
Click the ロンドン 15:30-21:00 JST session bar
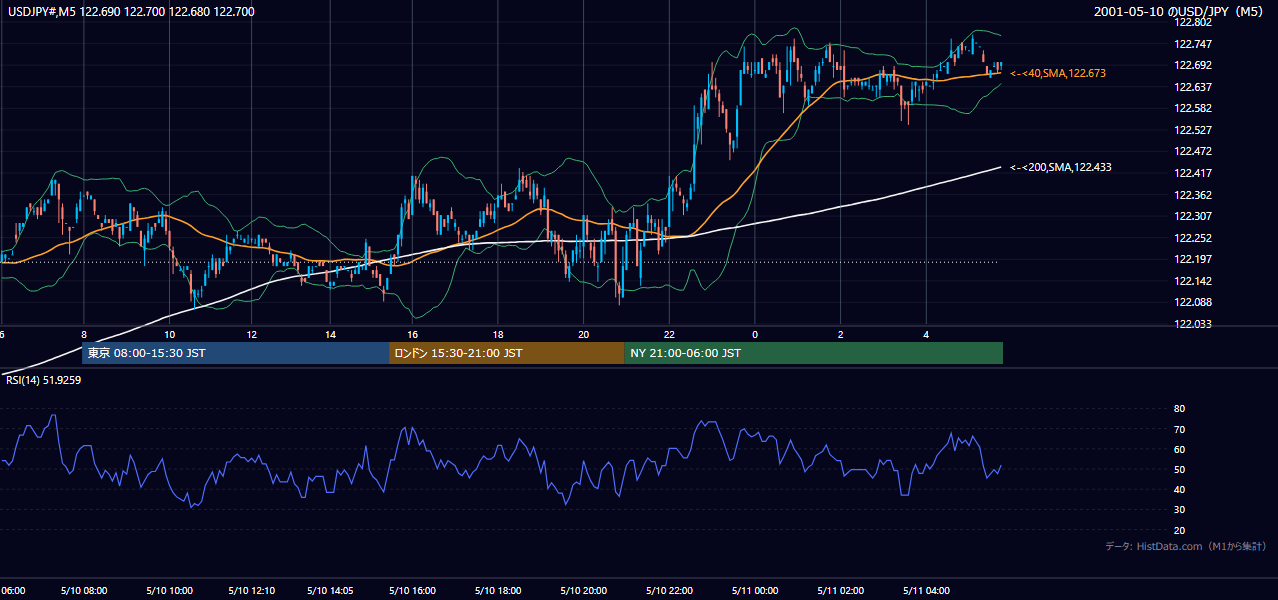[x=506, y=353]
